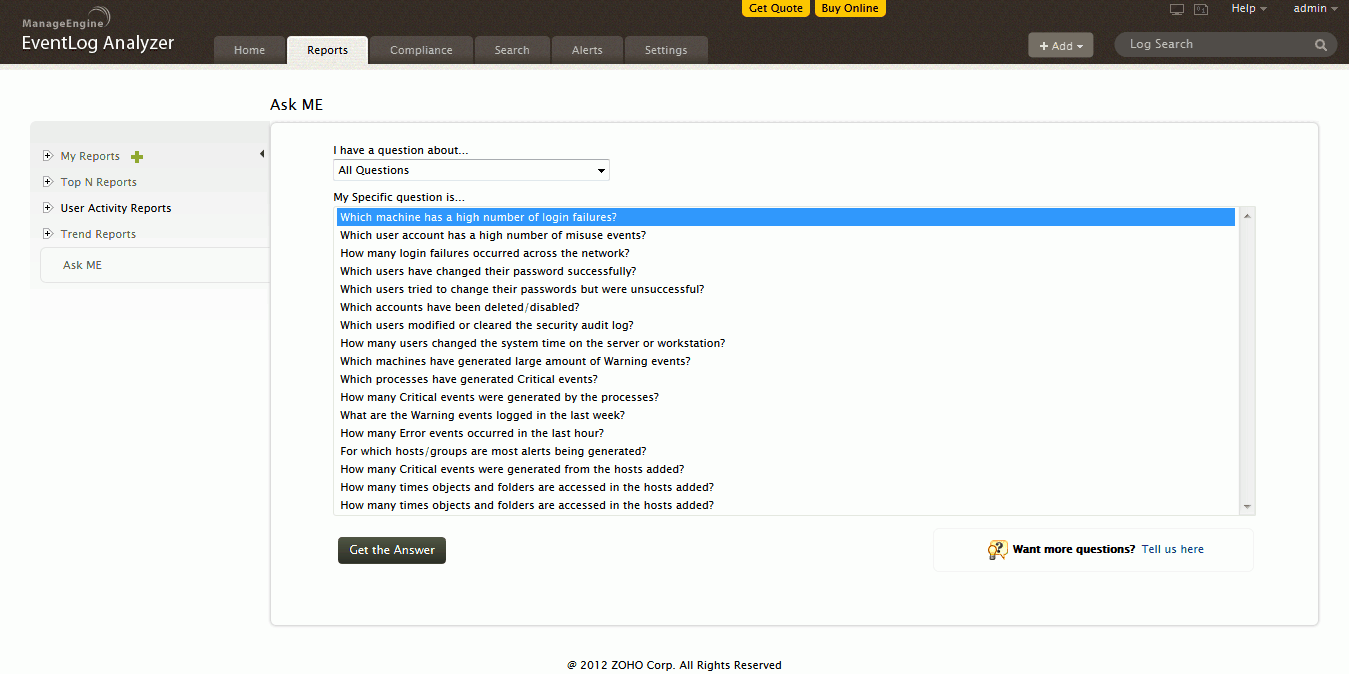Select 'Which processes have generated Critical events?'

[x=786, y=379]
